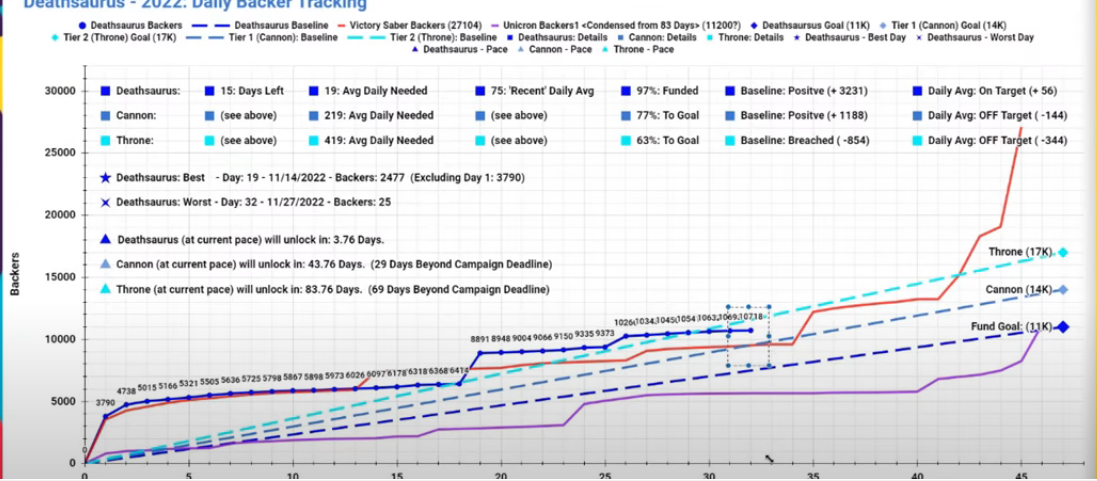Click the square beside 15: Days Left
This screenshot has width=1097, height=481.
tap(209, 91)
